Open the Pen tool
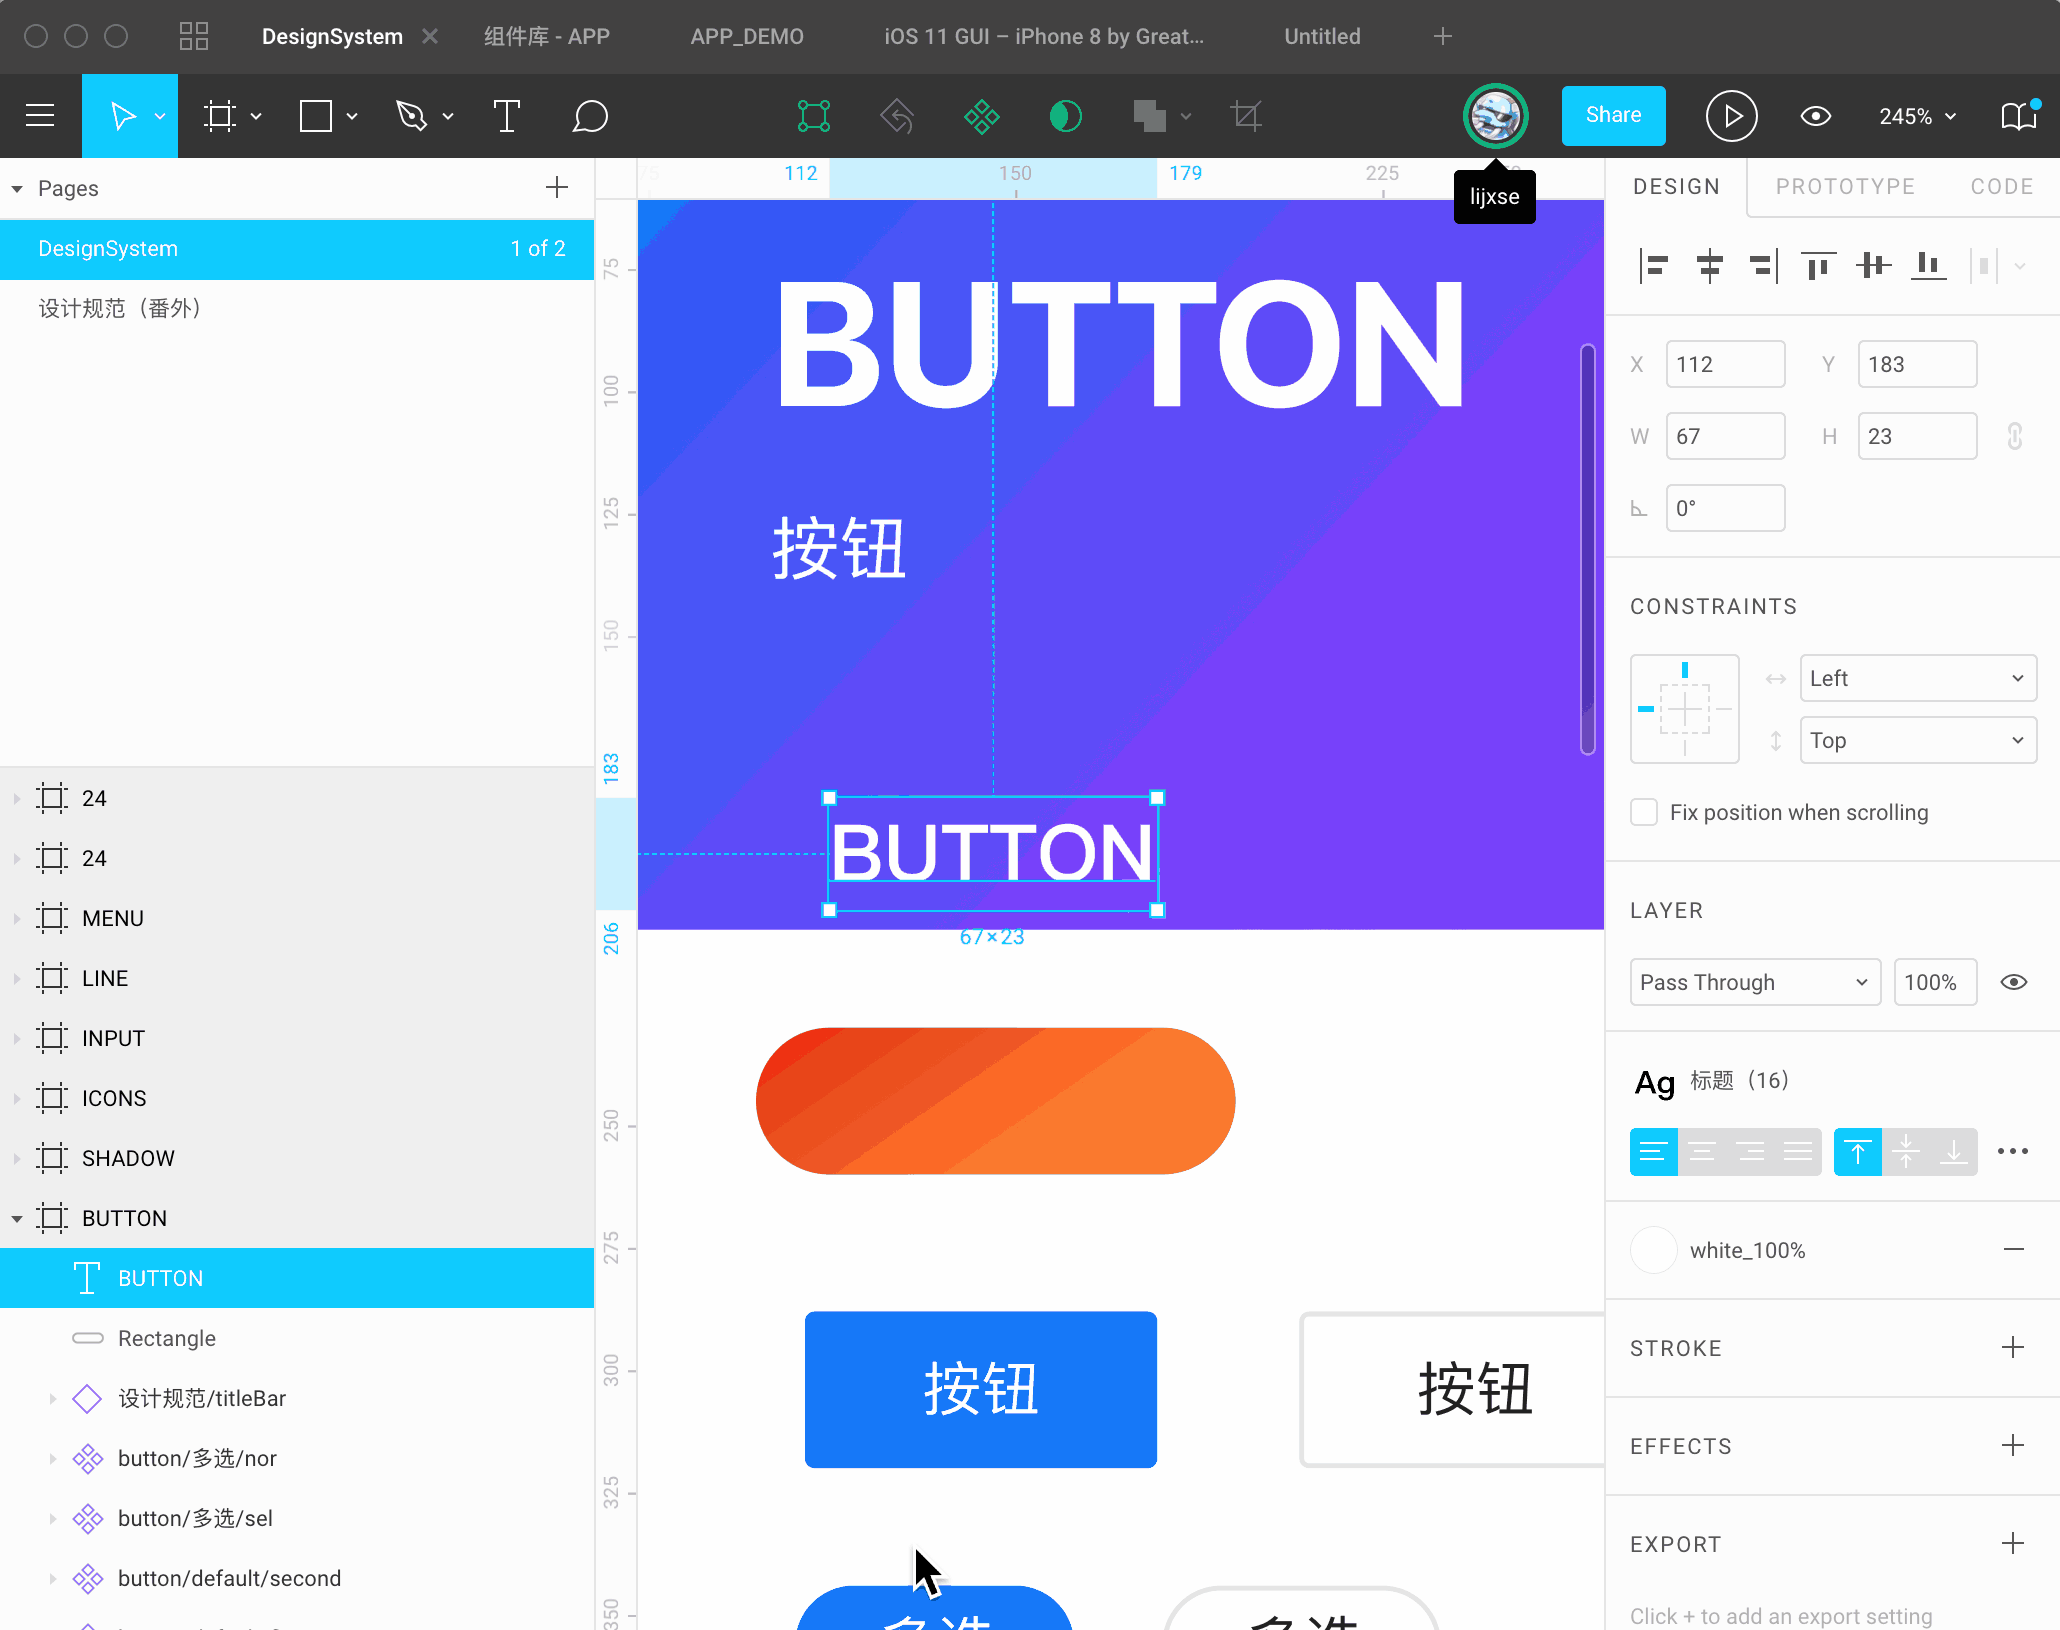The image size is (2060, 1630). coord(412,116)
